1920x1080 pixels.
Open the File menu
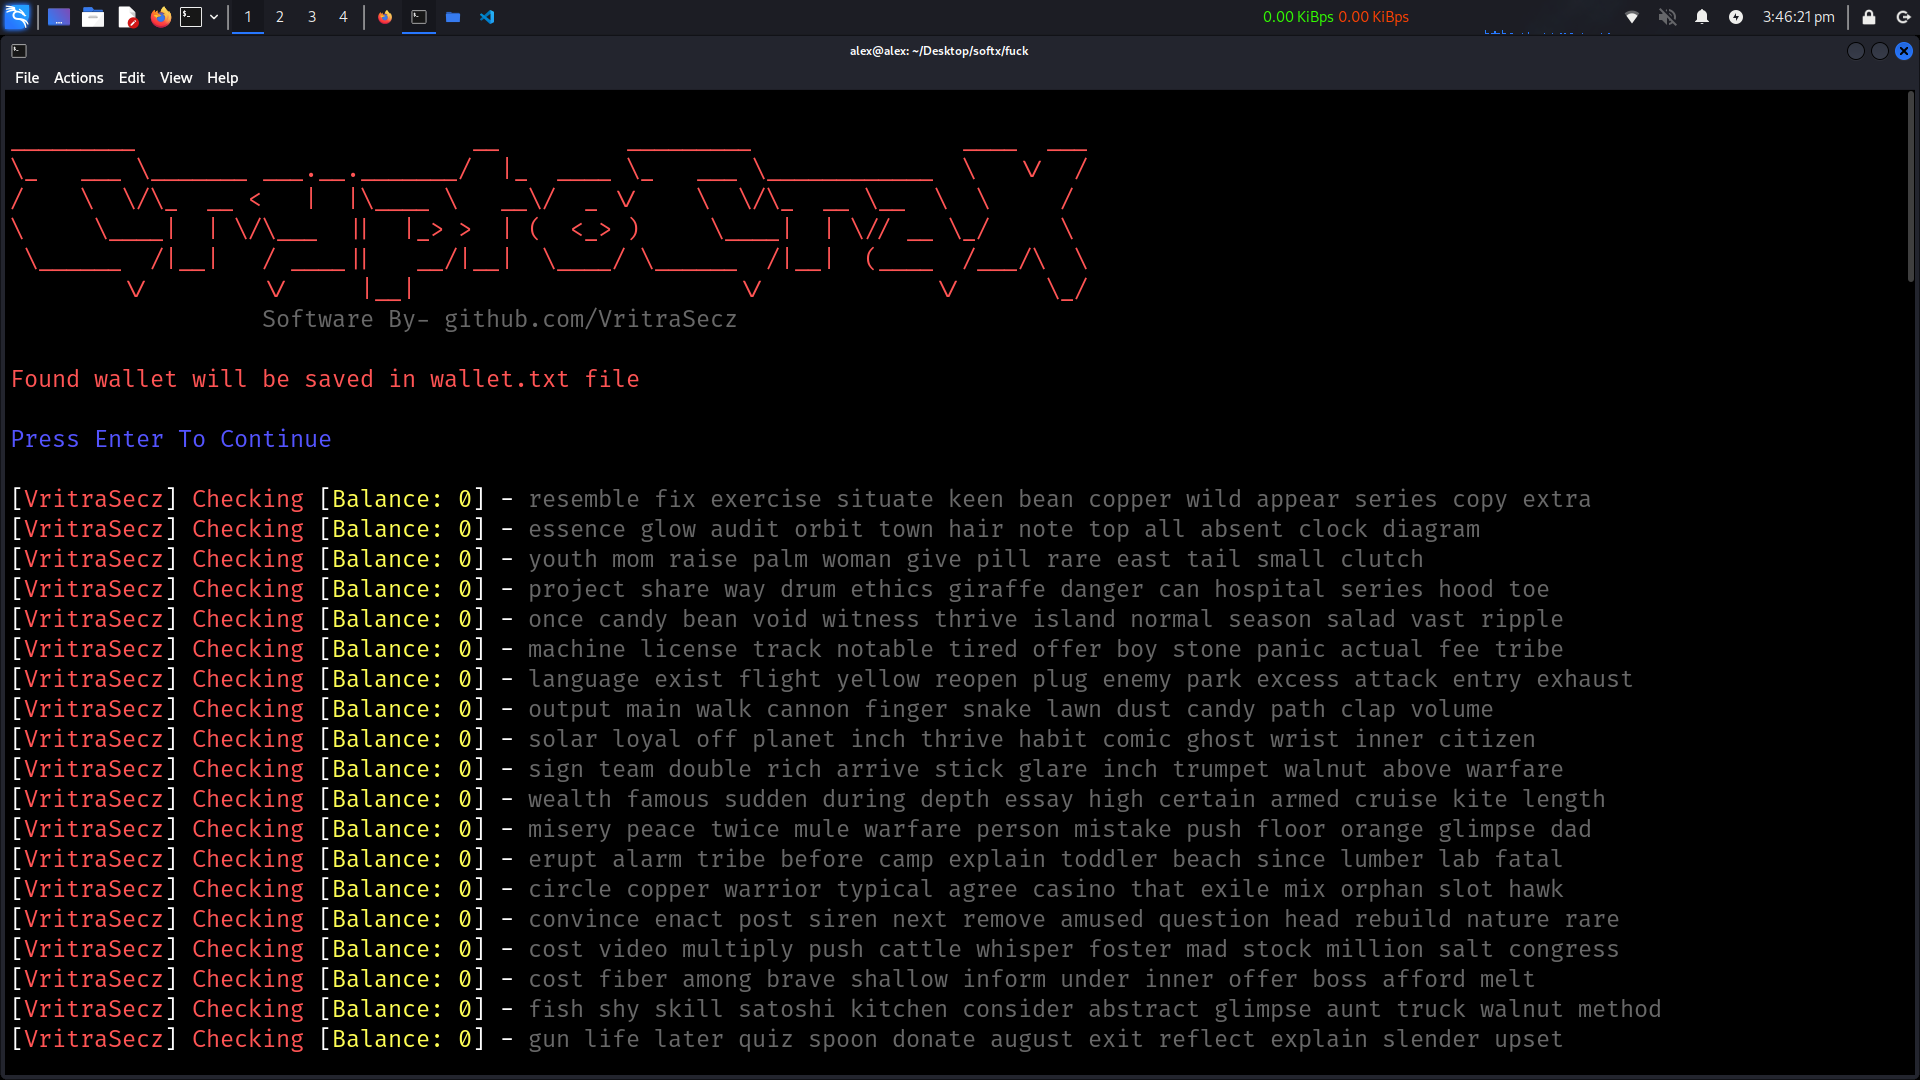pos(25,76)
